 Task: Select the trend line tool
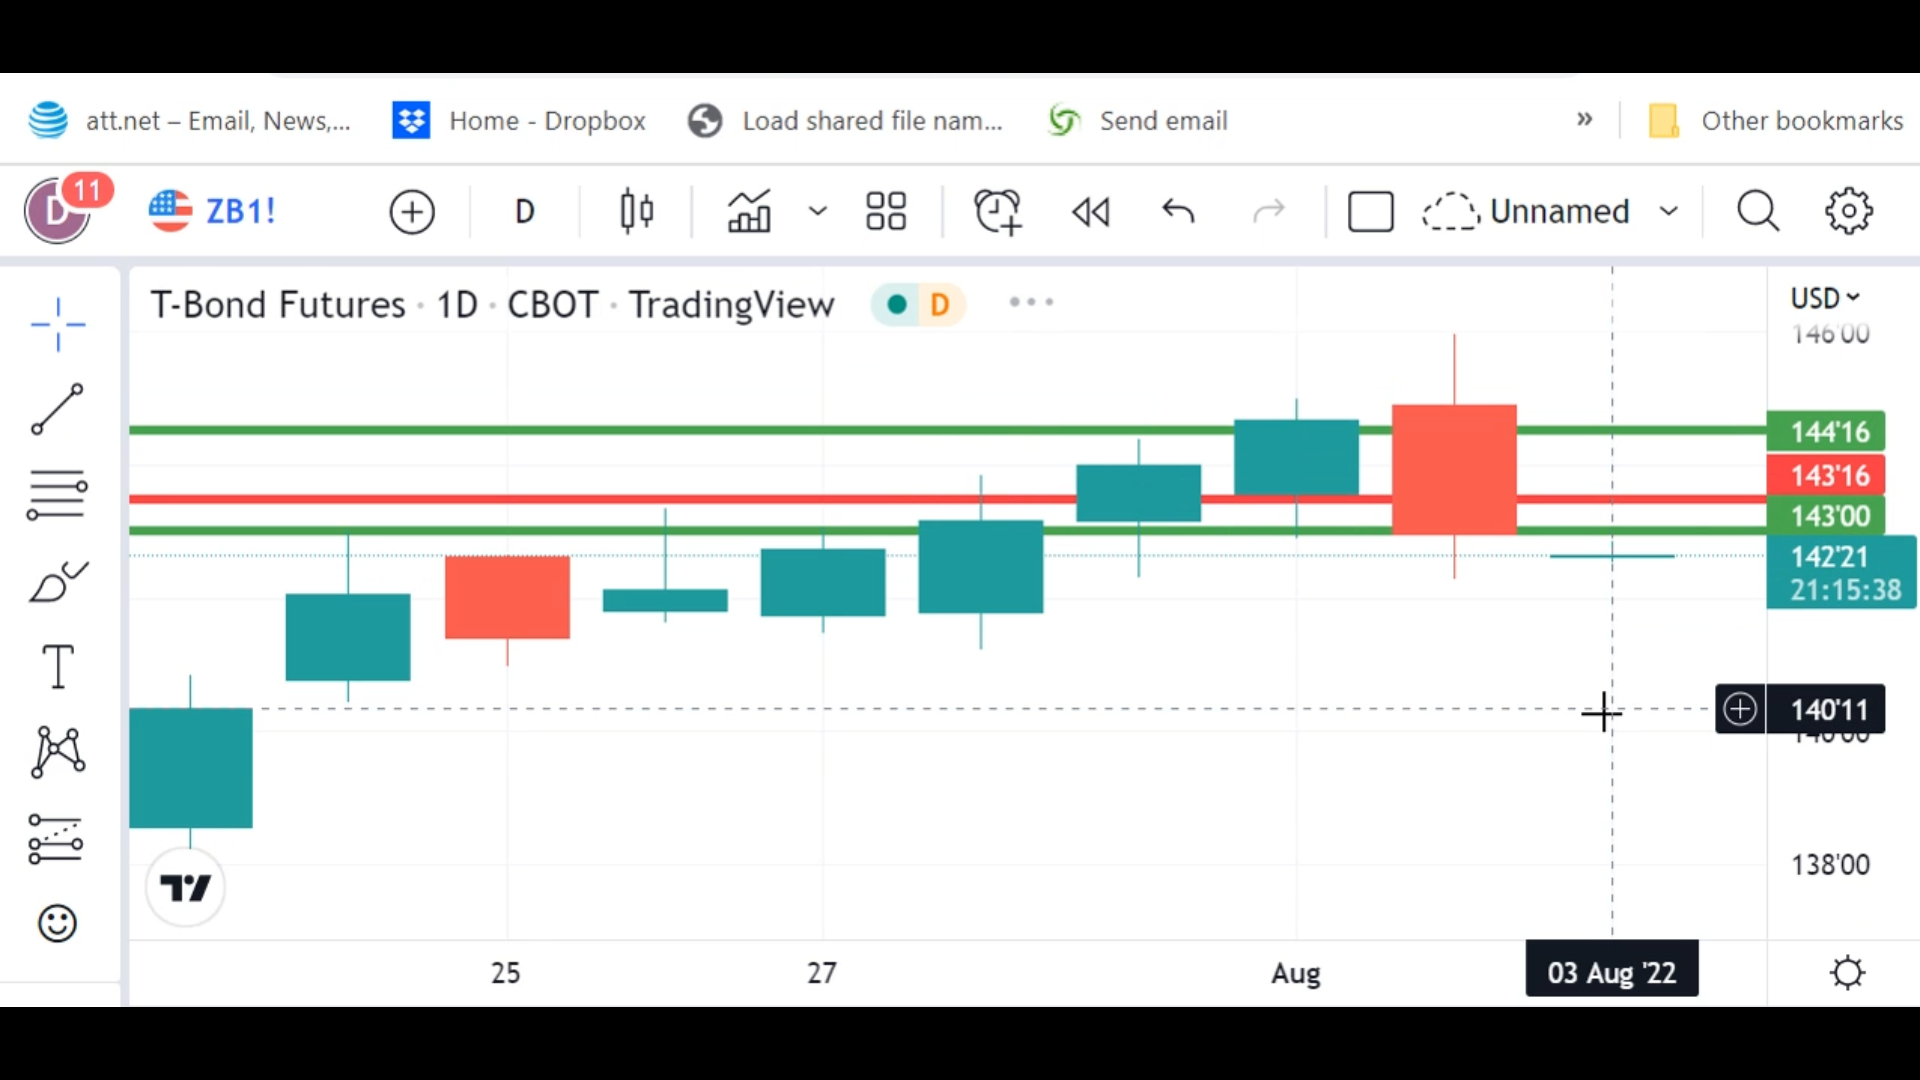pyautogui.click(x=58, y=409)
